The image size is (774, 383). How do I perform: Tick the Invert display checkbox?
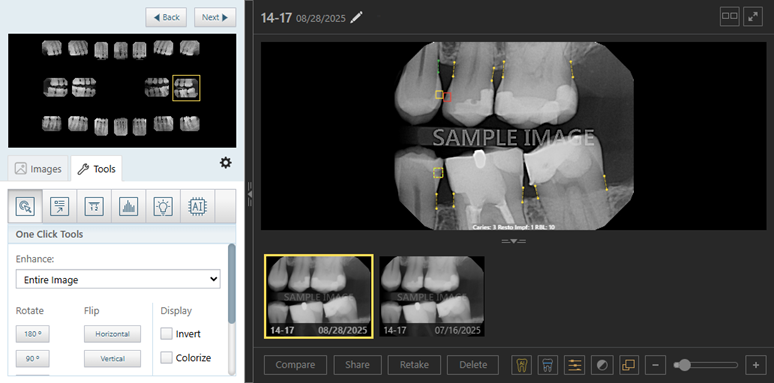166,334
